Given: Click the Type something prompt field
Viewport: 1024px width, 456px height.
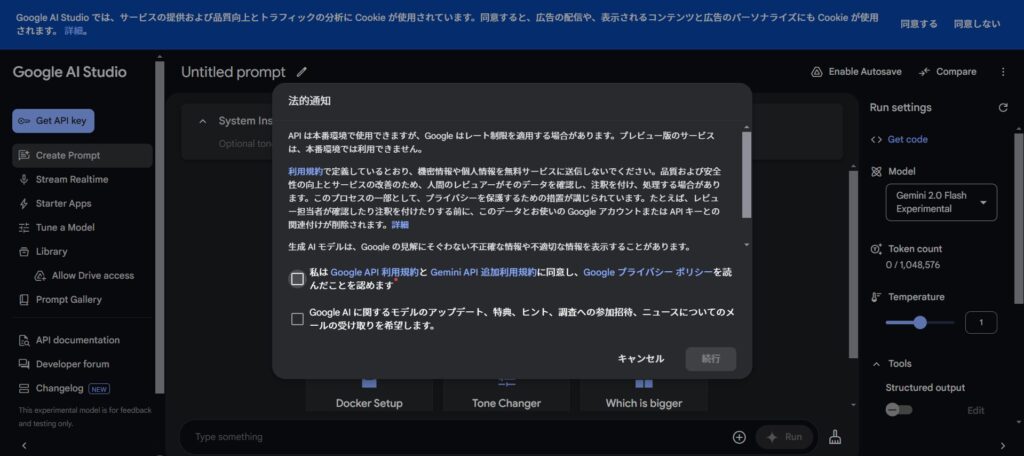Looking at the screenshot, I should [457, 437].
